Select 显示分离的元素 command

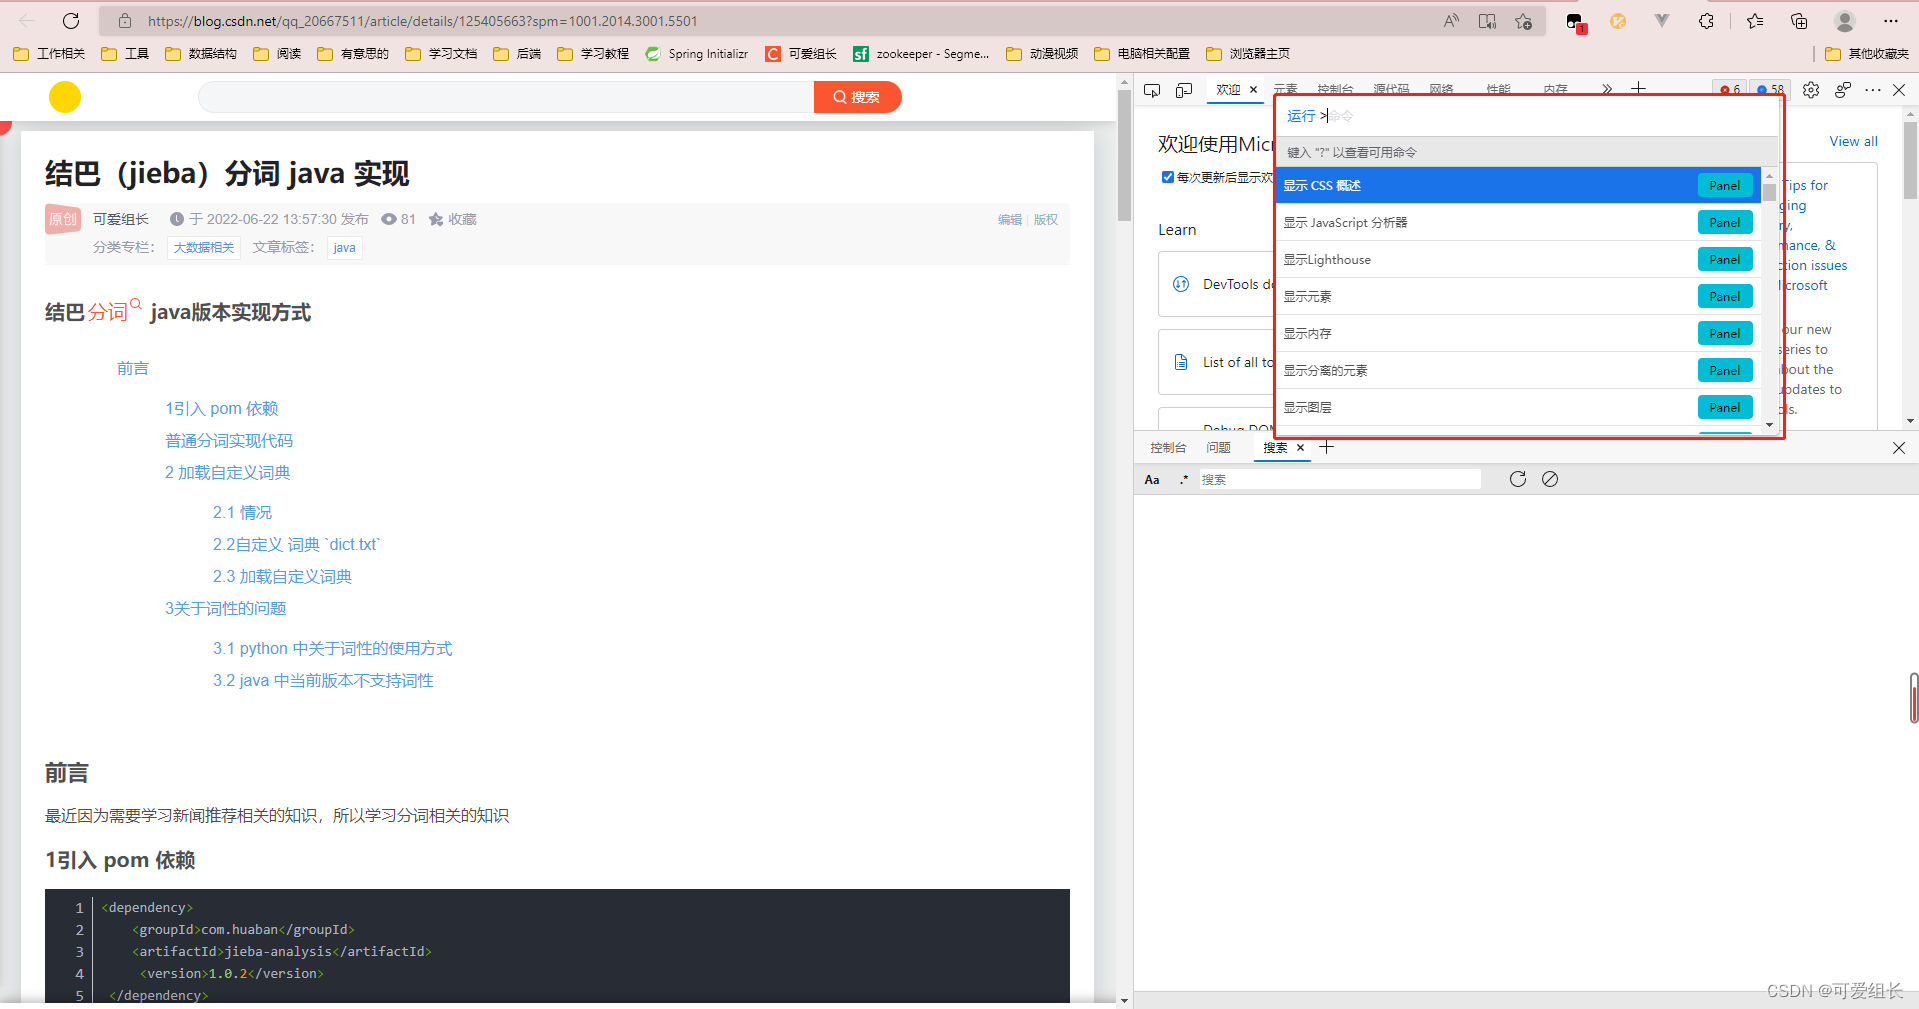click(1518, 370)
